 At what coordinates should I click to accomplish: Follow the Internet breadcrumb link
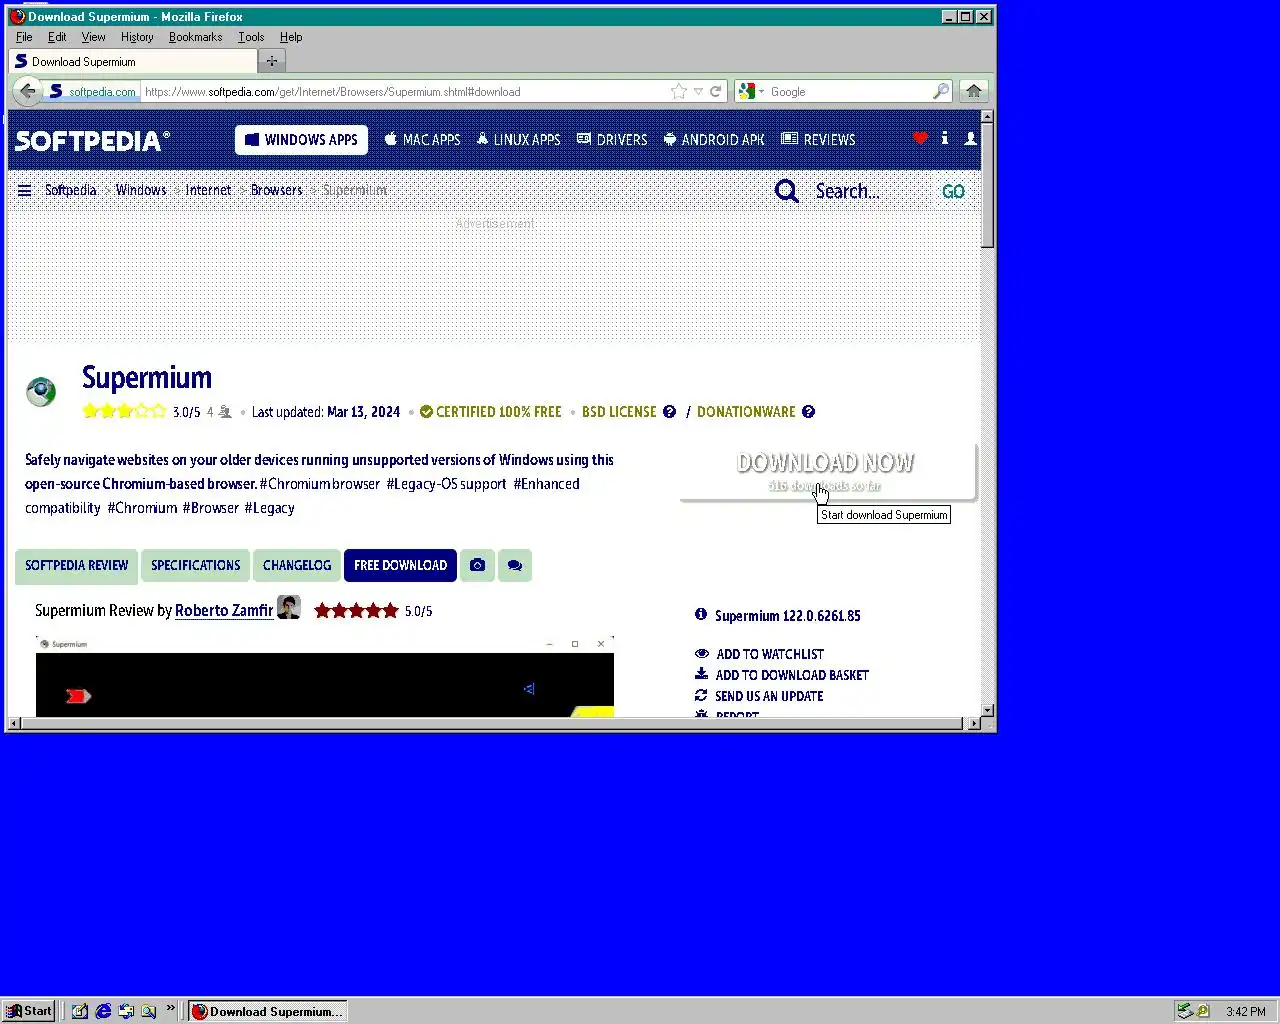pos(208,190)
